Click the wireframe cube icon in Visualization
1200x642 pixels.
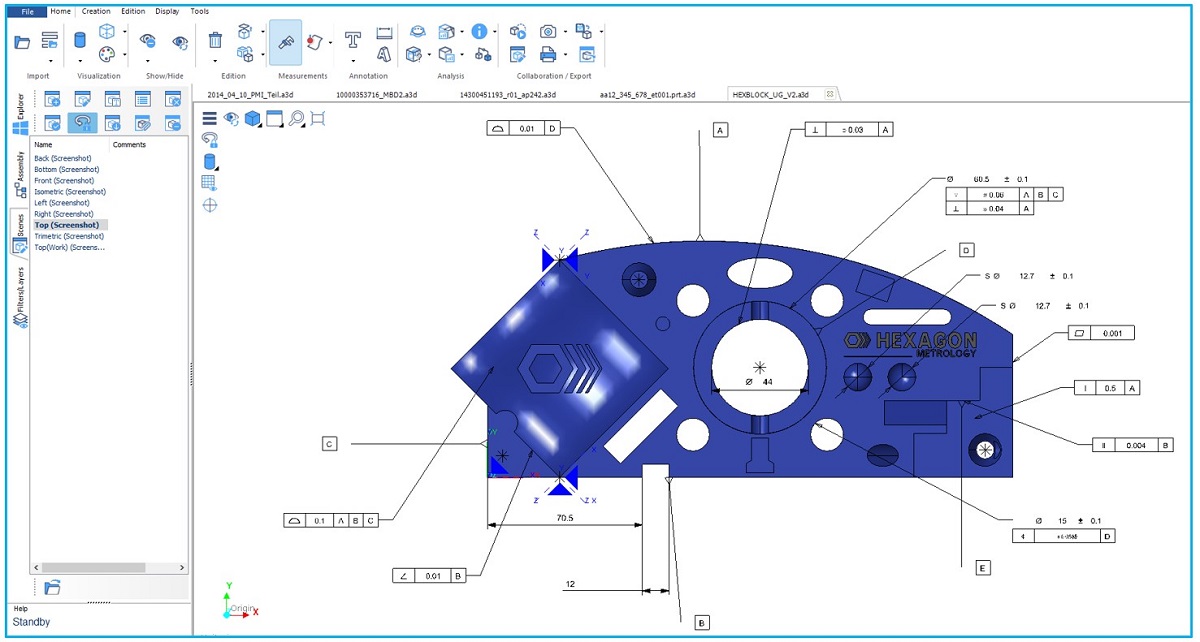[107, 31]
